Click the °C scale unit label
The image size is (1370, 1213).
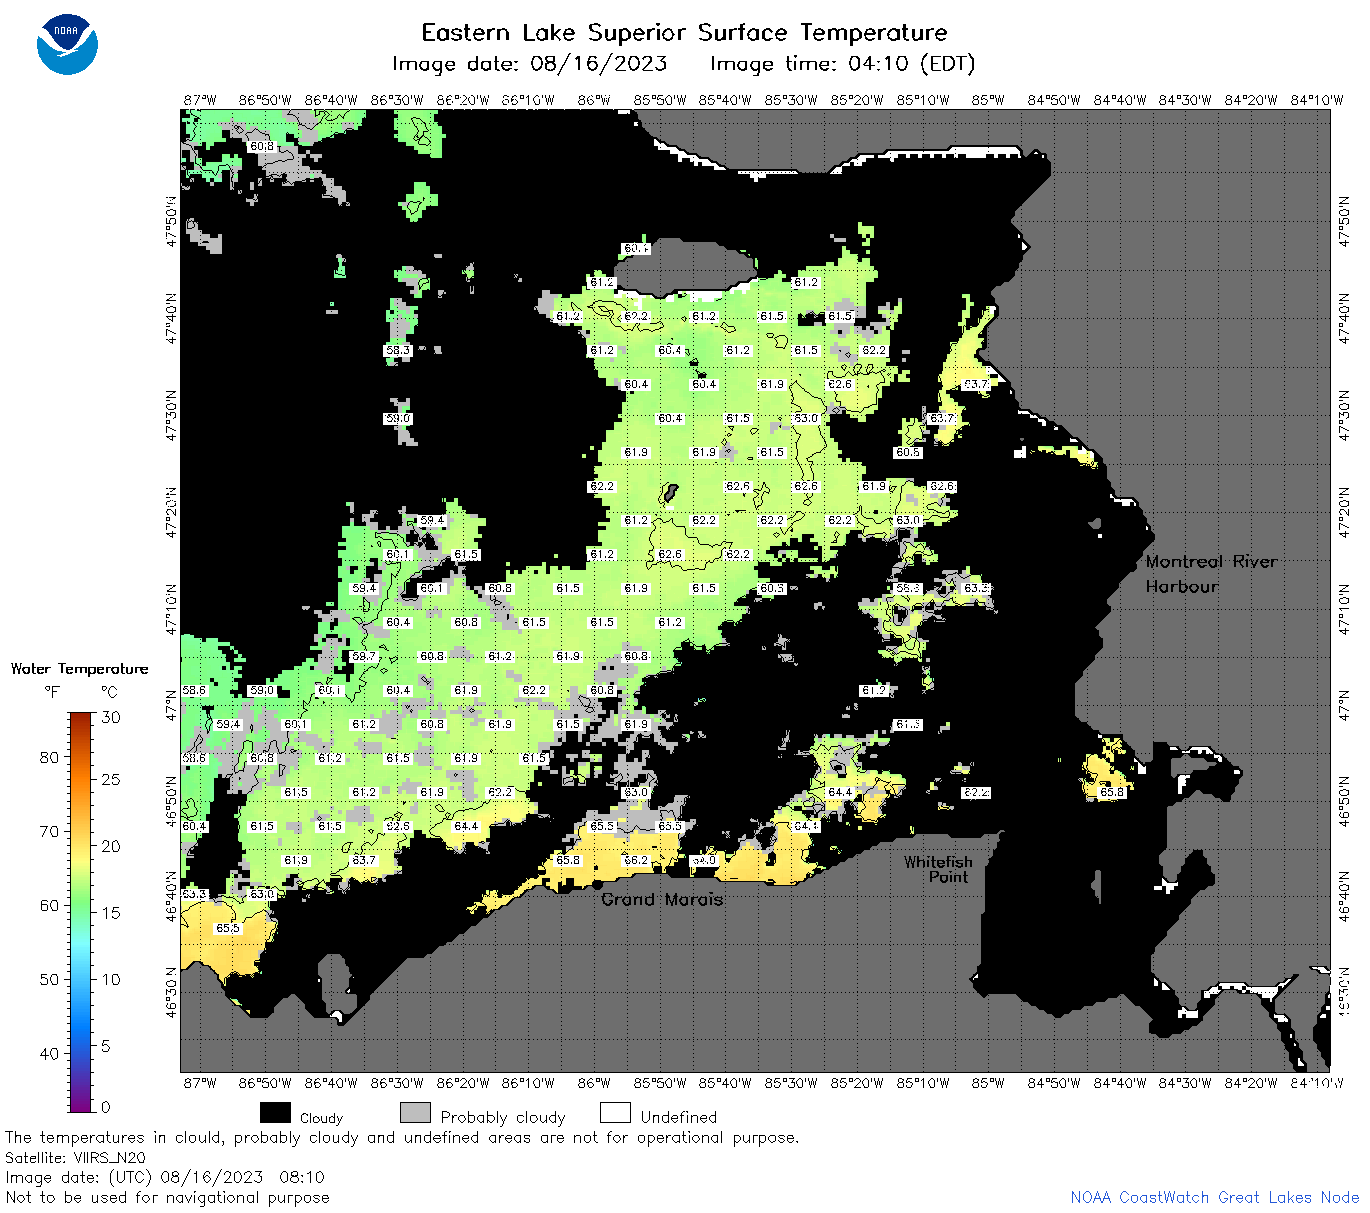tap(109, 692)
